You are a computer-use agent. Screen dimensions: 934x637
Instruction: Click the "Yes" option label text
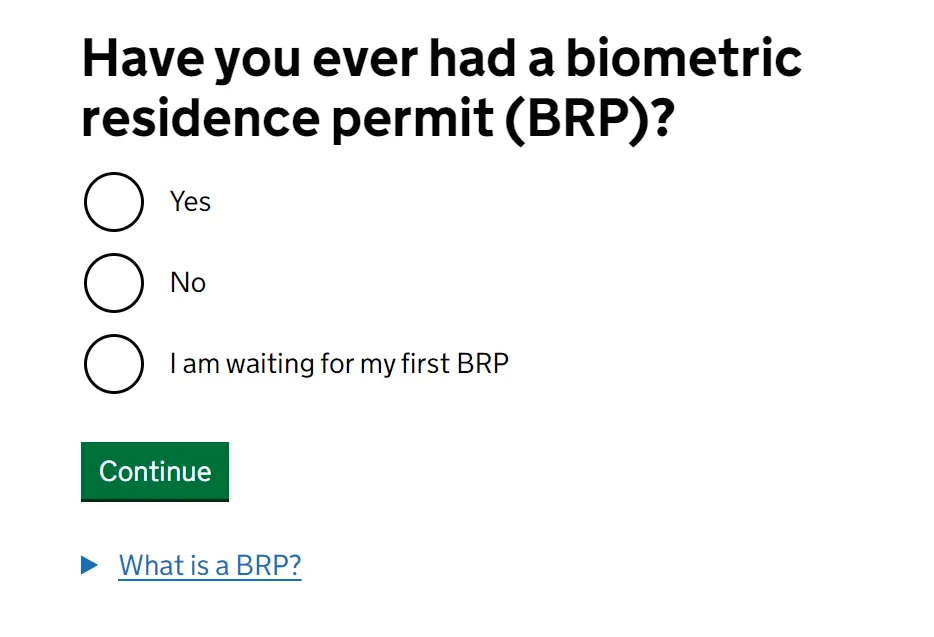(190, 202)
